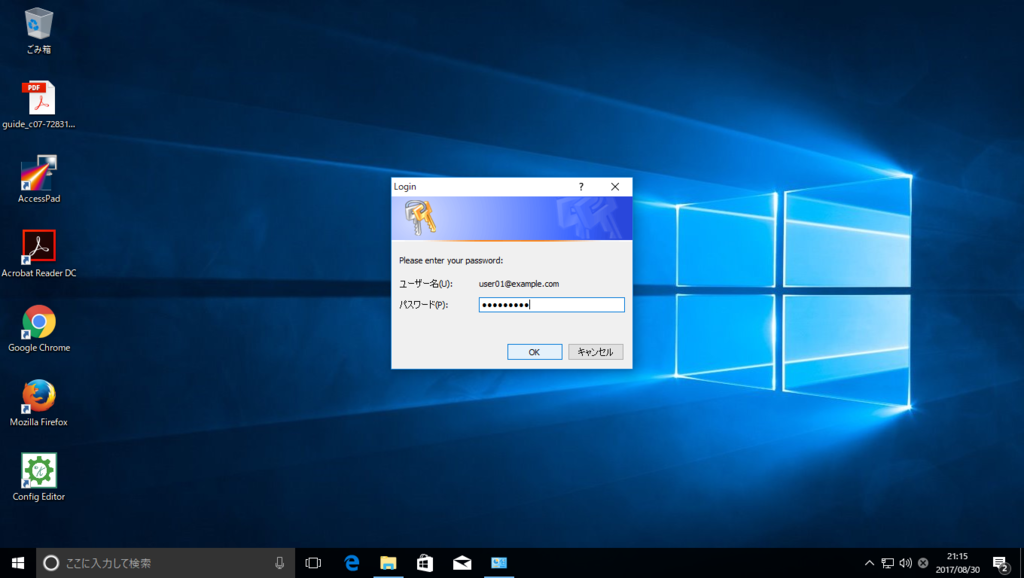Click the 'Please enter your password:' text
This screenshot has width=1024, height=578.
[x=451, y=261]
